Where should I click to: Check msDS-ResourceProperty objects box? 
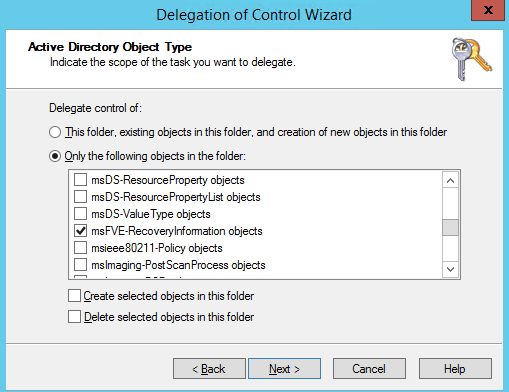pos(80,180)
